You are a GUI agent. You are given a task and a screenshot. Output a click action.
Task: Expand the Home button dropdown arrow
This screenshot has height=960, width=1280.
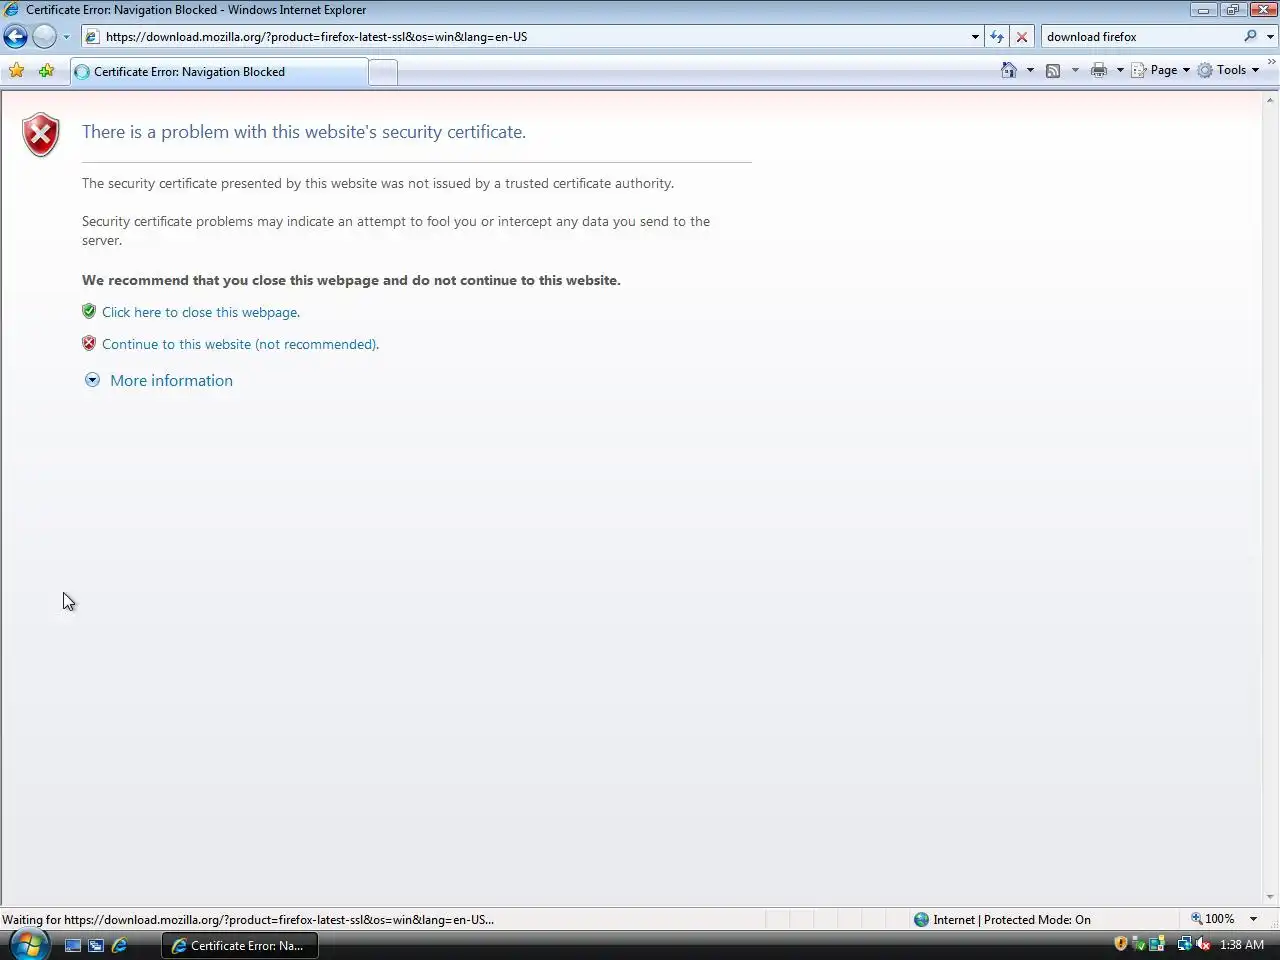[1030, 70]
